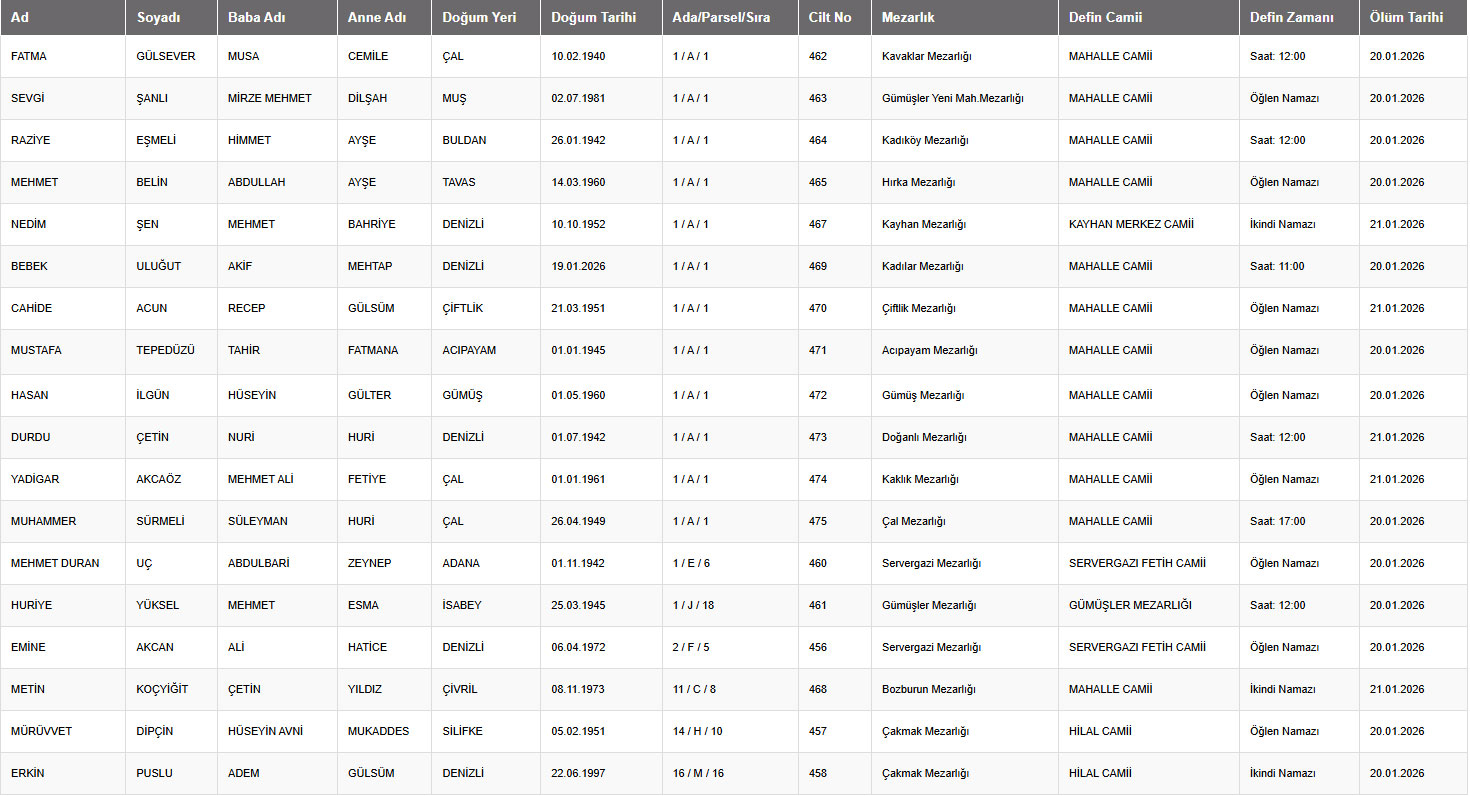This screenshot has width=1470, height=796.
Task: Click the "Defin Camii" column header
Action: coord(1105,17)
